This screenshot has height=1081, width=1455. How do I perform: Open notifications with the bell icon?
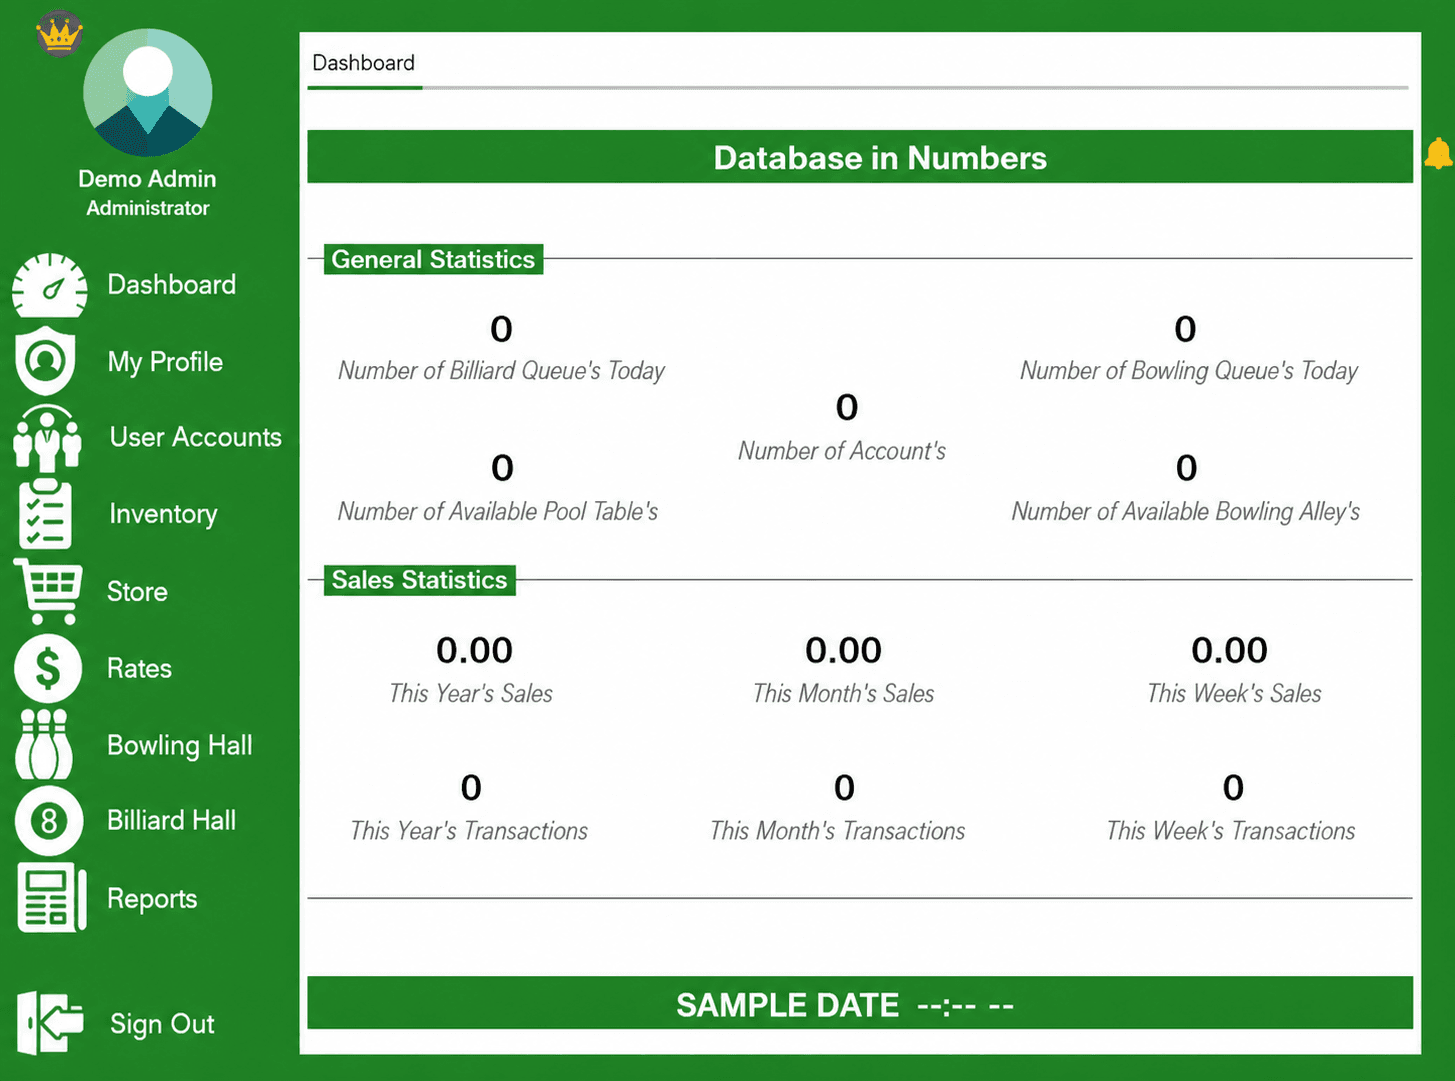click(x=1438, y=153)
